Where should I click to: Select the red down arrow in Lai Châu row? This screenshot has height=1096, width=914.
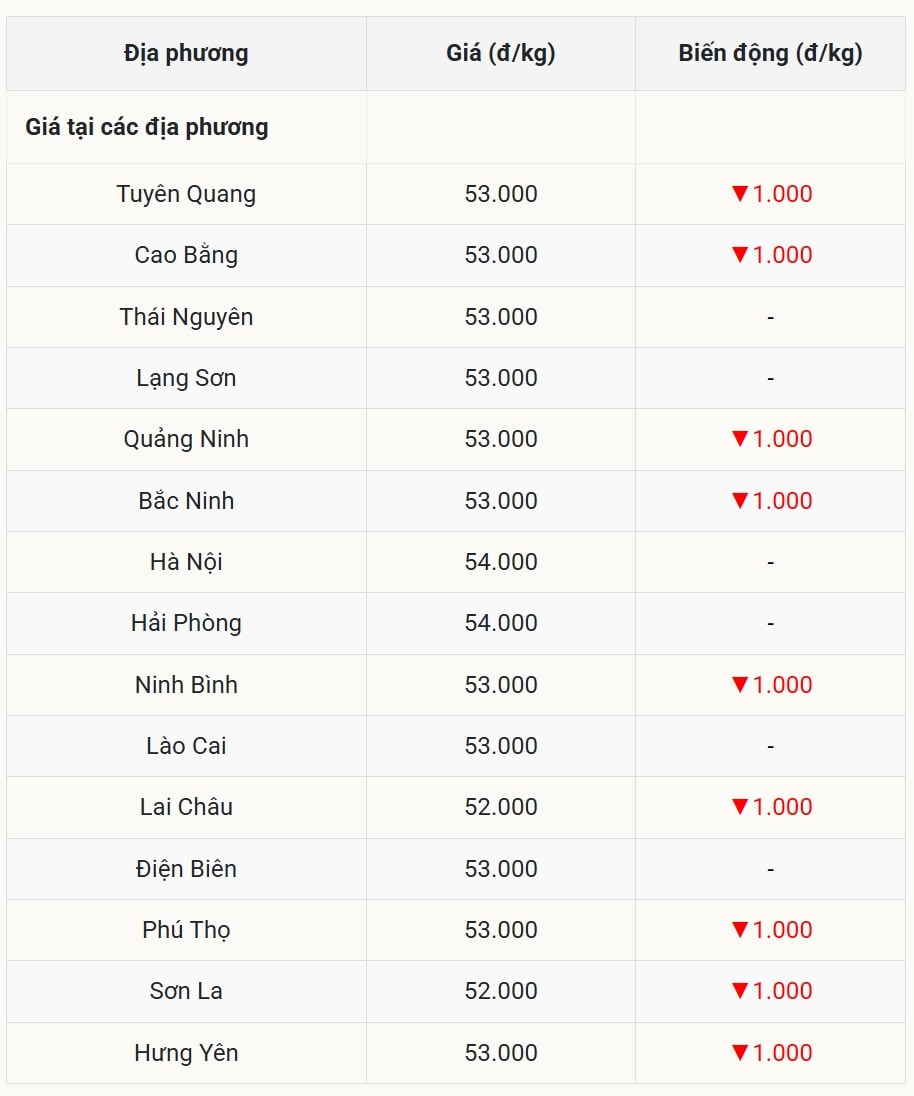tap(740, 807)
